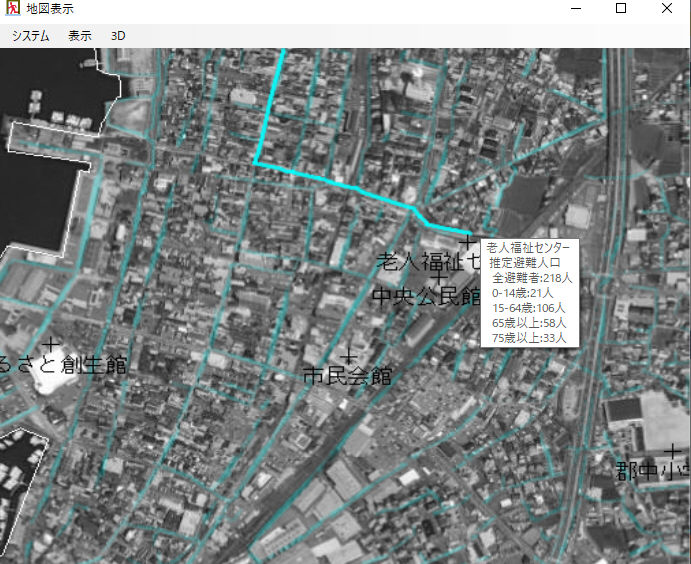Open the 表示 menu
The width and height of the screenshot is (691, 564).
click(x=80, y=35)
